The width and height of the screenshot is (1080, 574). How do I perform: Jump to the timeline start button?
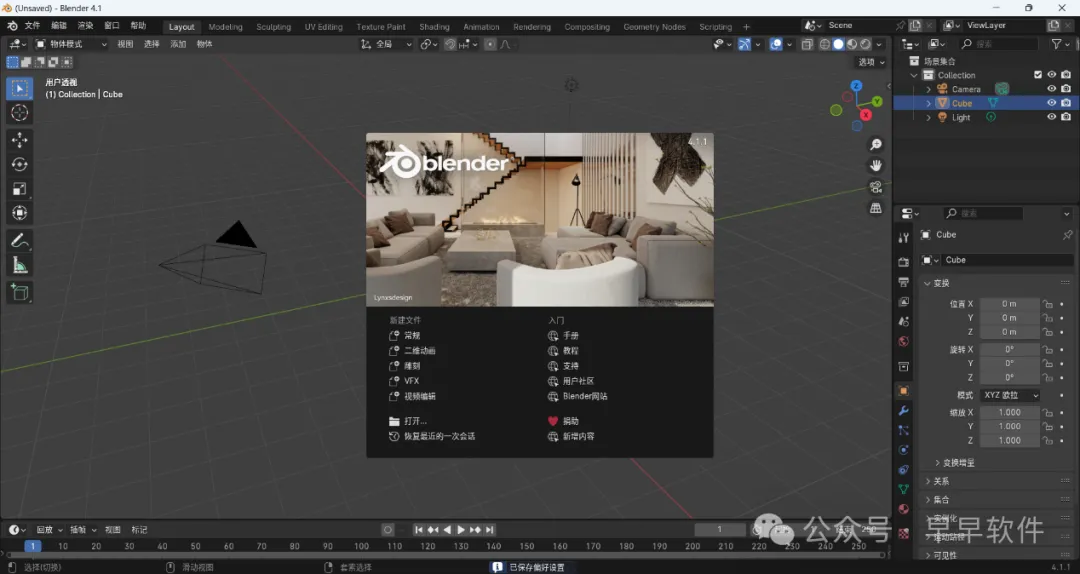click(418, 530)
